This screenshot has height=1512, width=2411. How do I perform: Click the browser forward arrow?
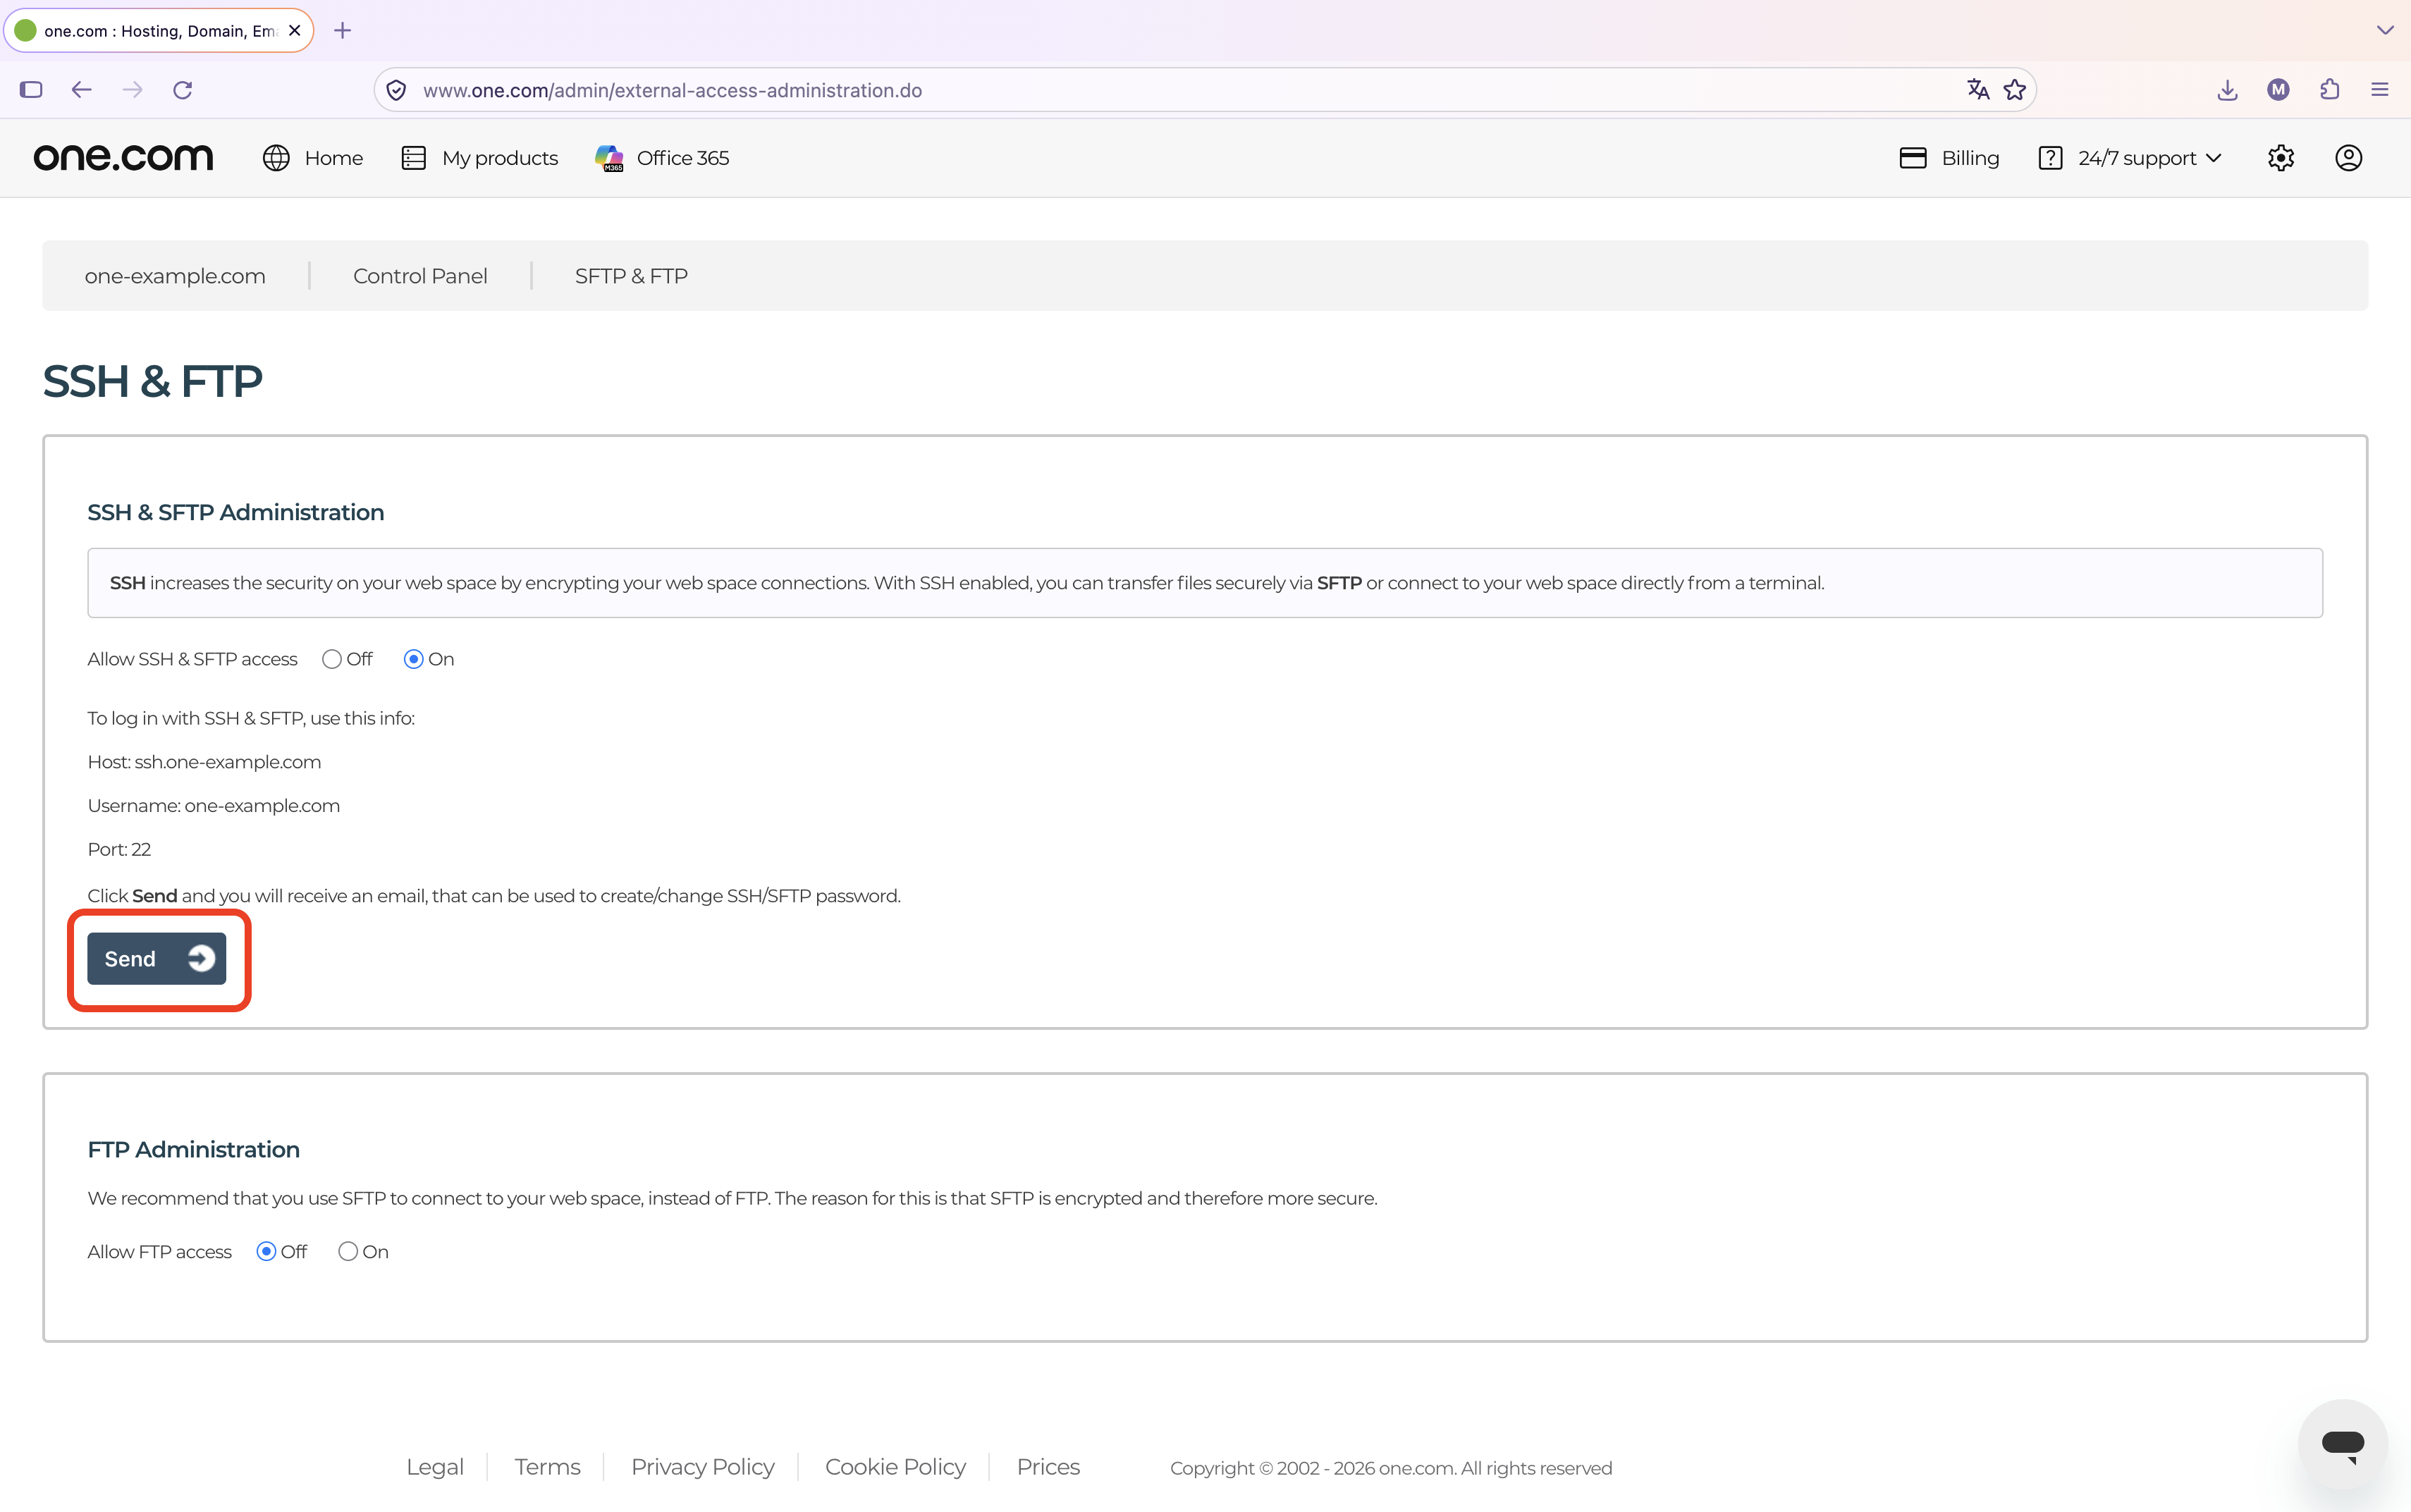point(132,90)
